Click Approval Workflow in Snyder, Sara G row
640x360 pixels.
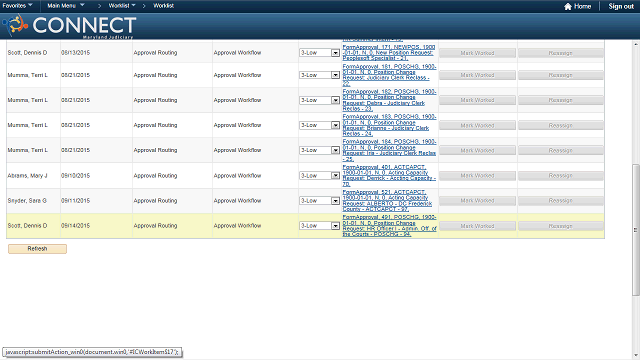[237, 201]
